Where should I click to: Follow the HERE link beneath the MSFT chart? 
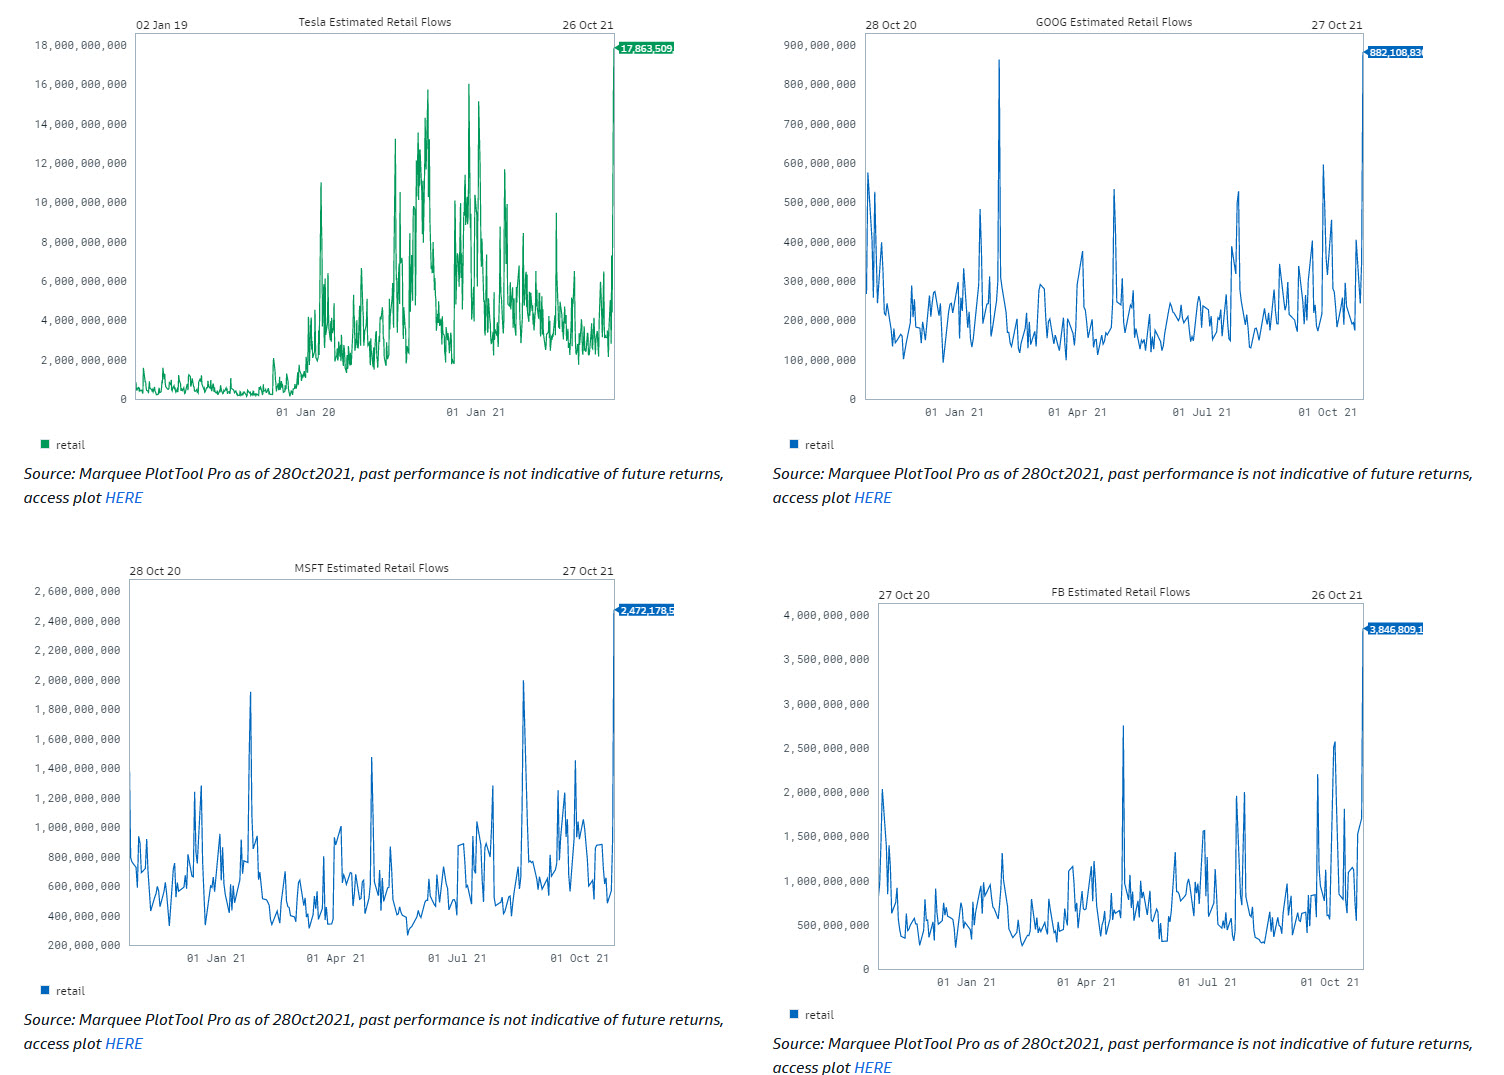pyautogui.click(x=124, y=1044)
